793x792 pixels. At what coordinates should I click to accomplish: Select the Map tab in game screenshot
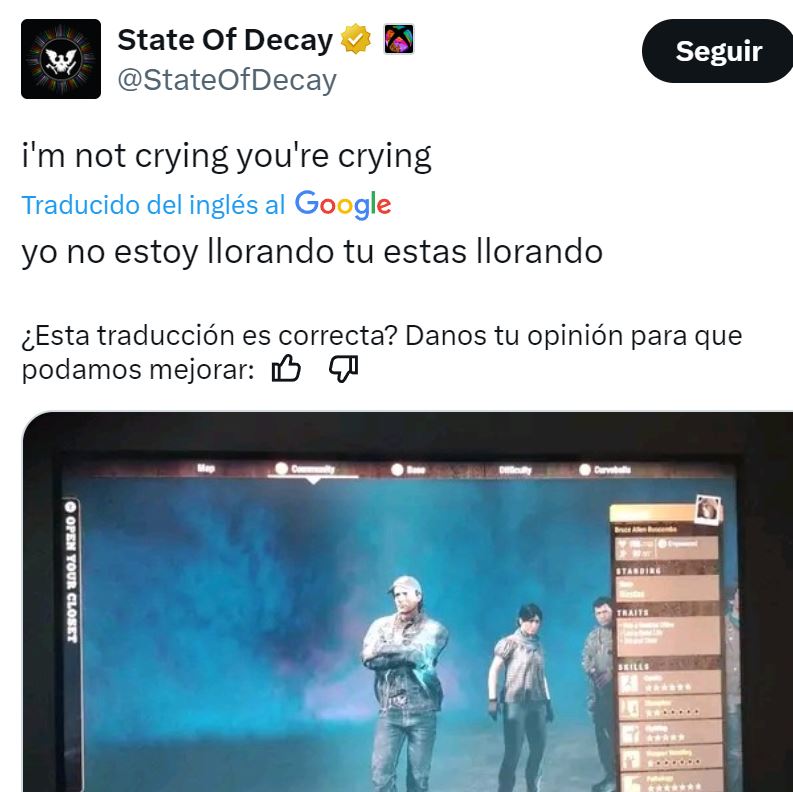tap(206, 468)
